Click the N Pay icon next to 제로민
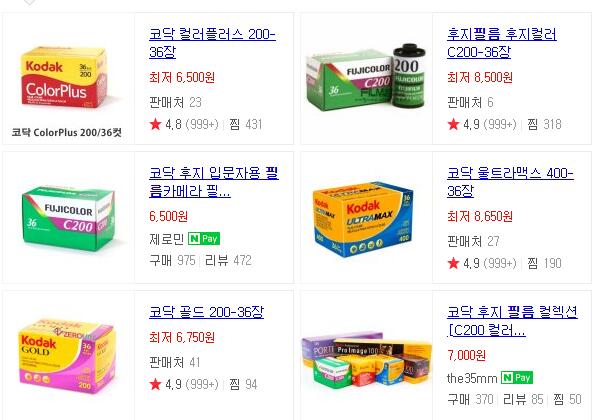Image resolution: width=594 pixels, height=420 pixels. [204, 239]
